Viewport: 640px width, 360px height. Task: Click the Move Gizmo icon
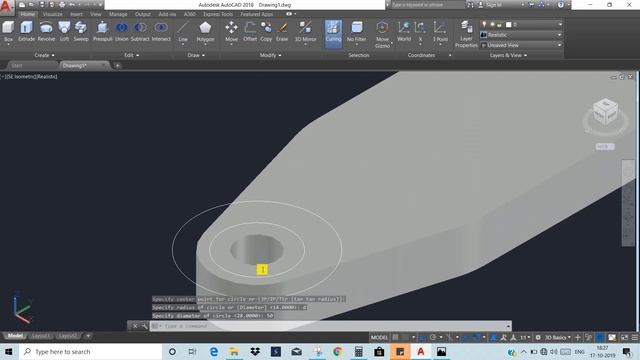click(x=382, y=34)
